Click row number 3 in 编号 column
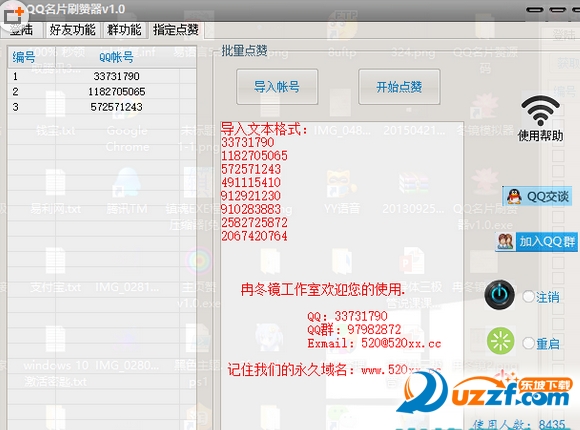580x430 pixels. coord(15,107)
